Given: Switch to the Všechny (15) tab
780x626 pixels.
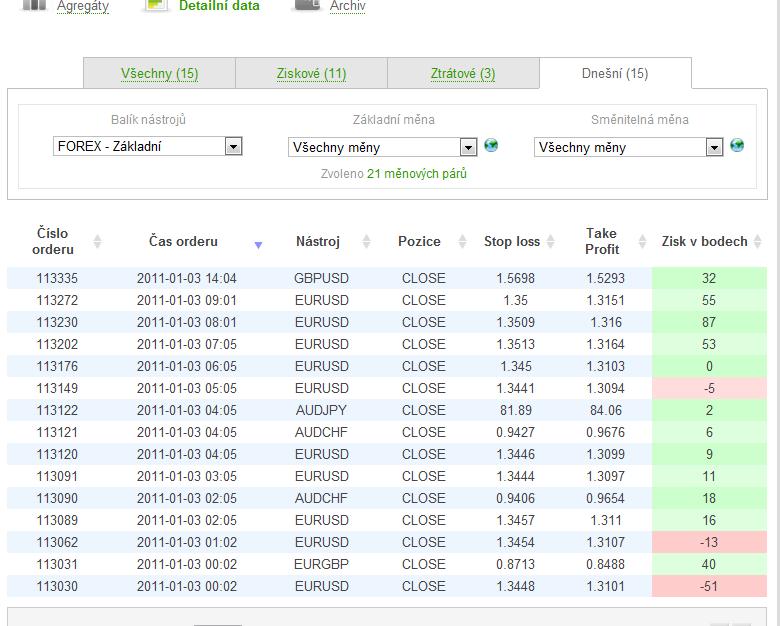Looking at the screenshot, I should click(160, 74).
